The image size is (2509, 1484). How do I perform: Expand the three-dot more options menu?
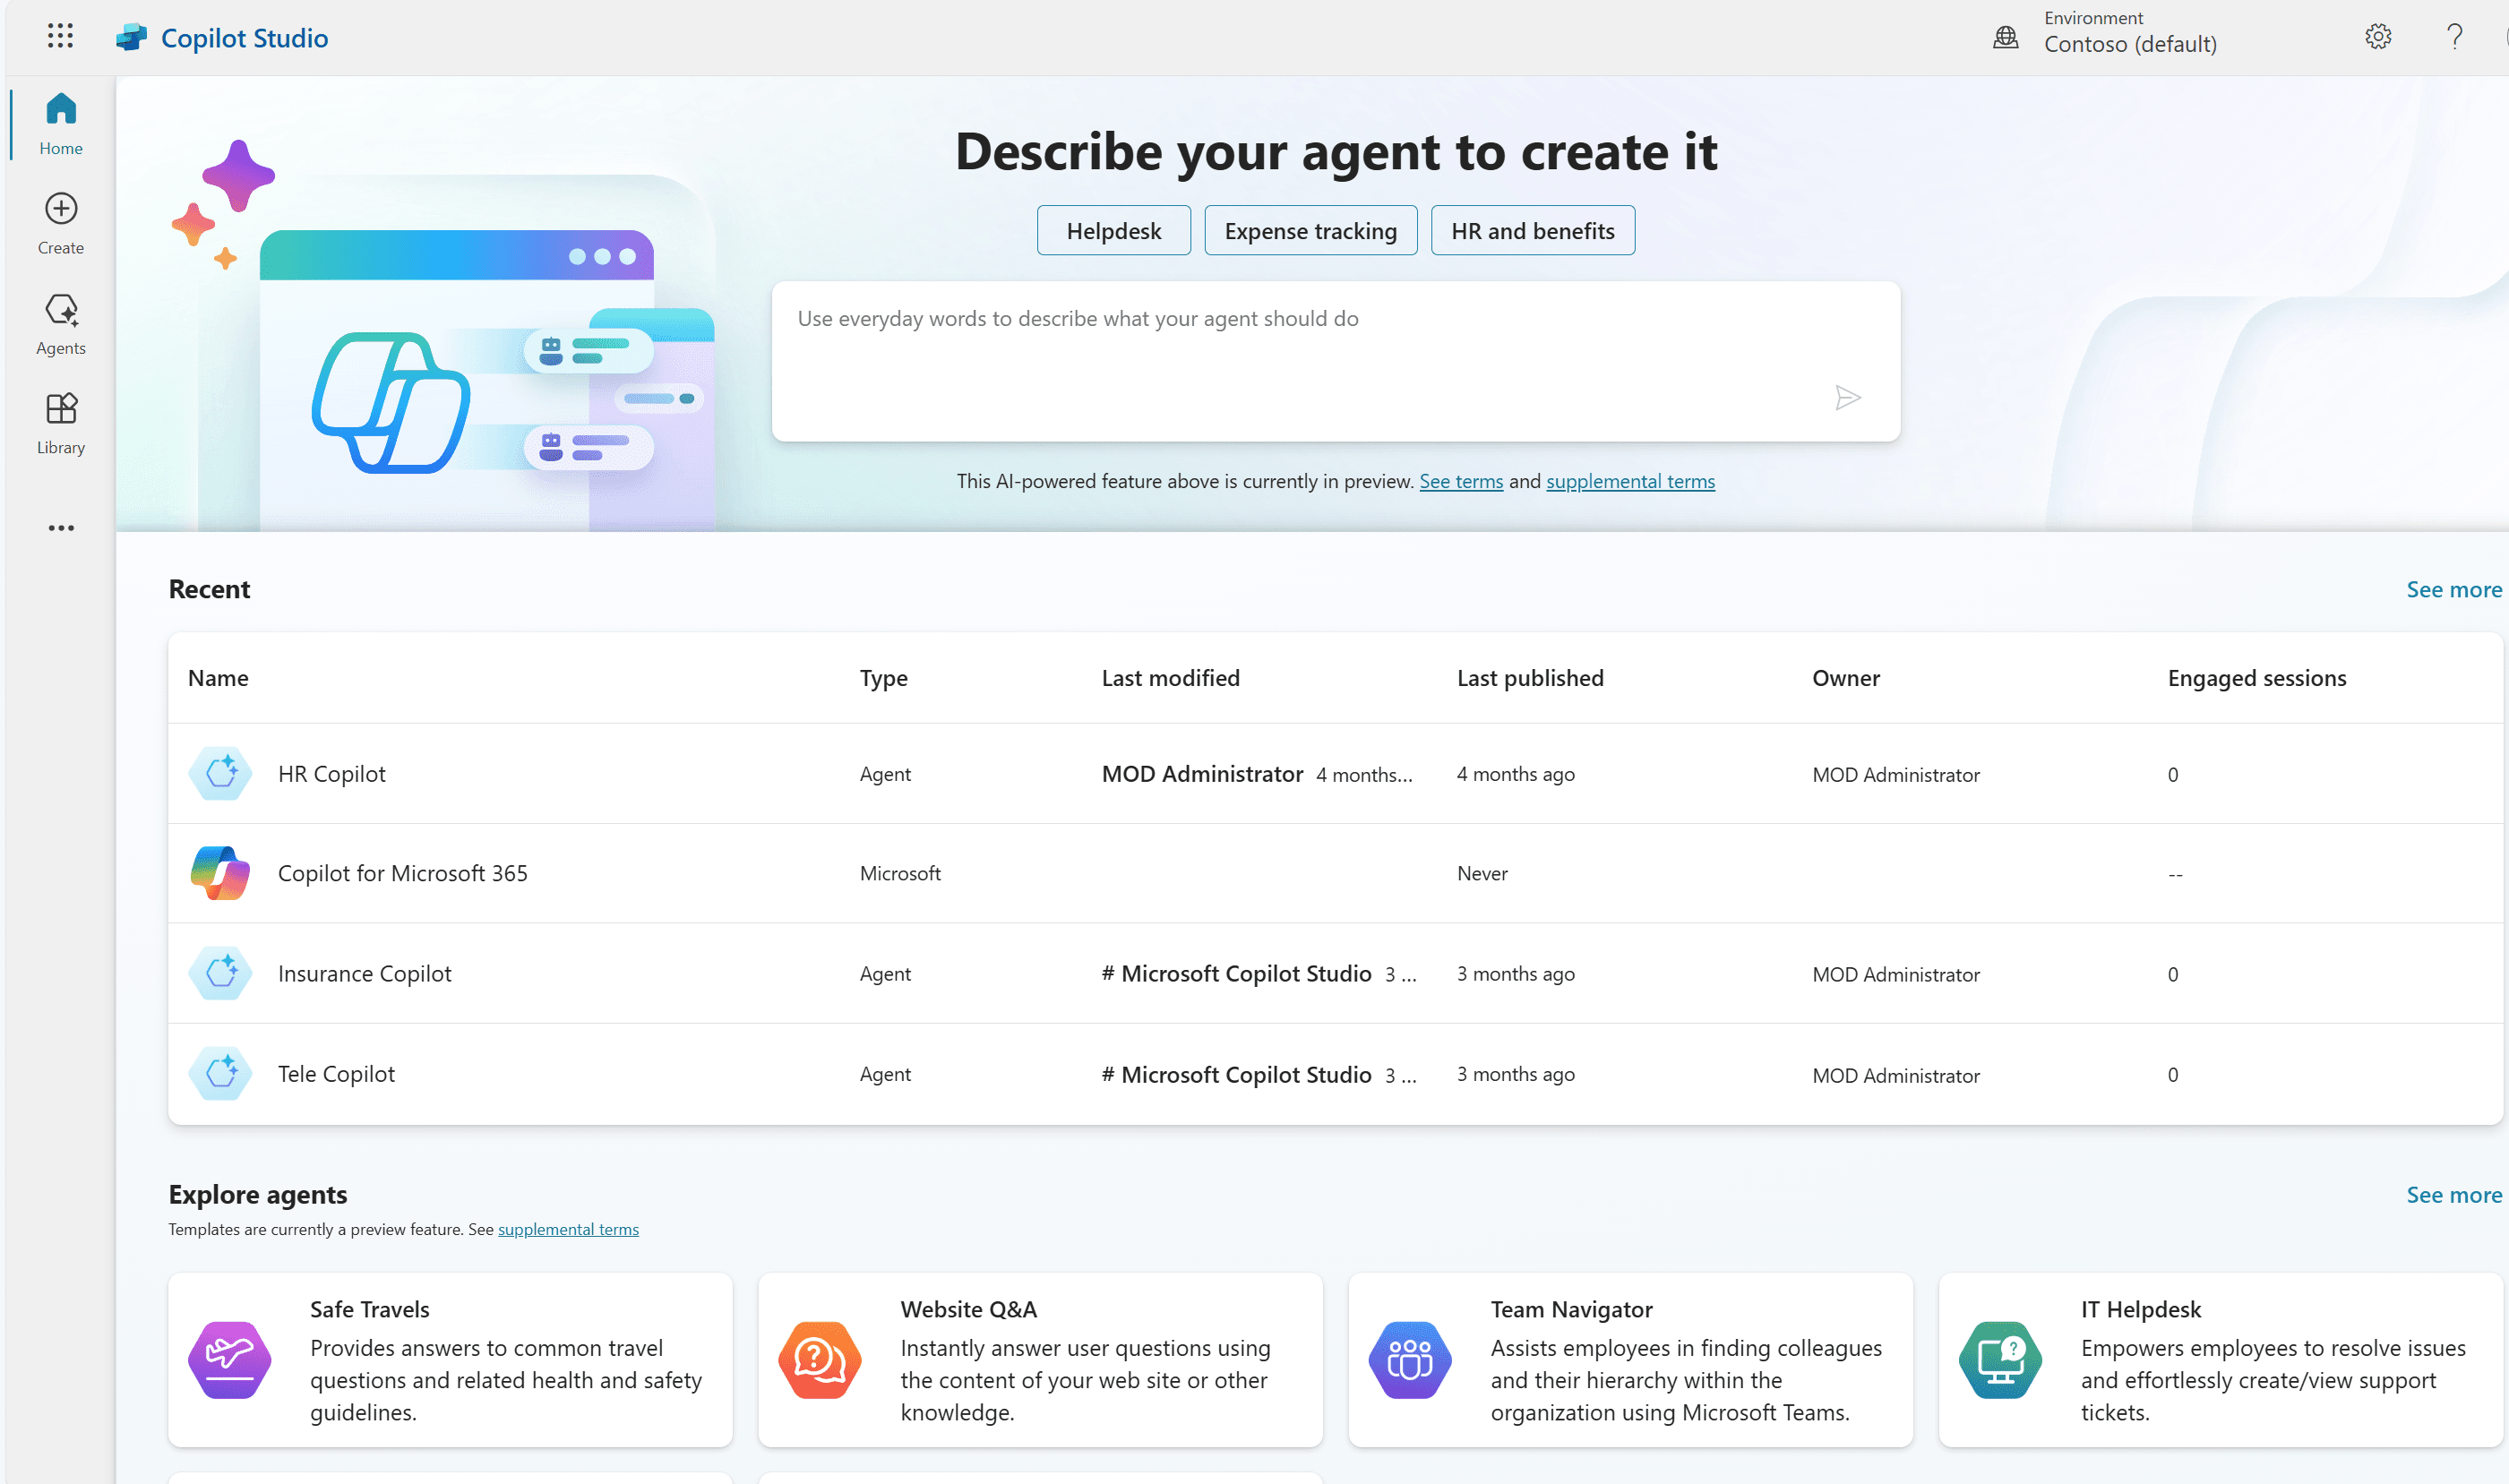[60, 528]
